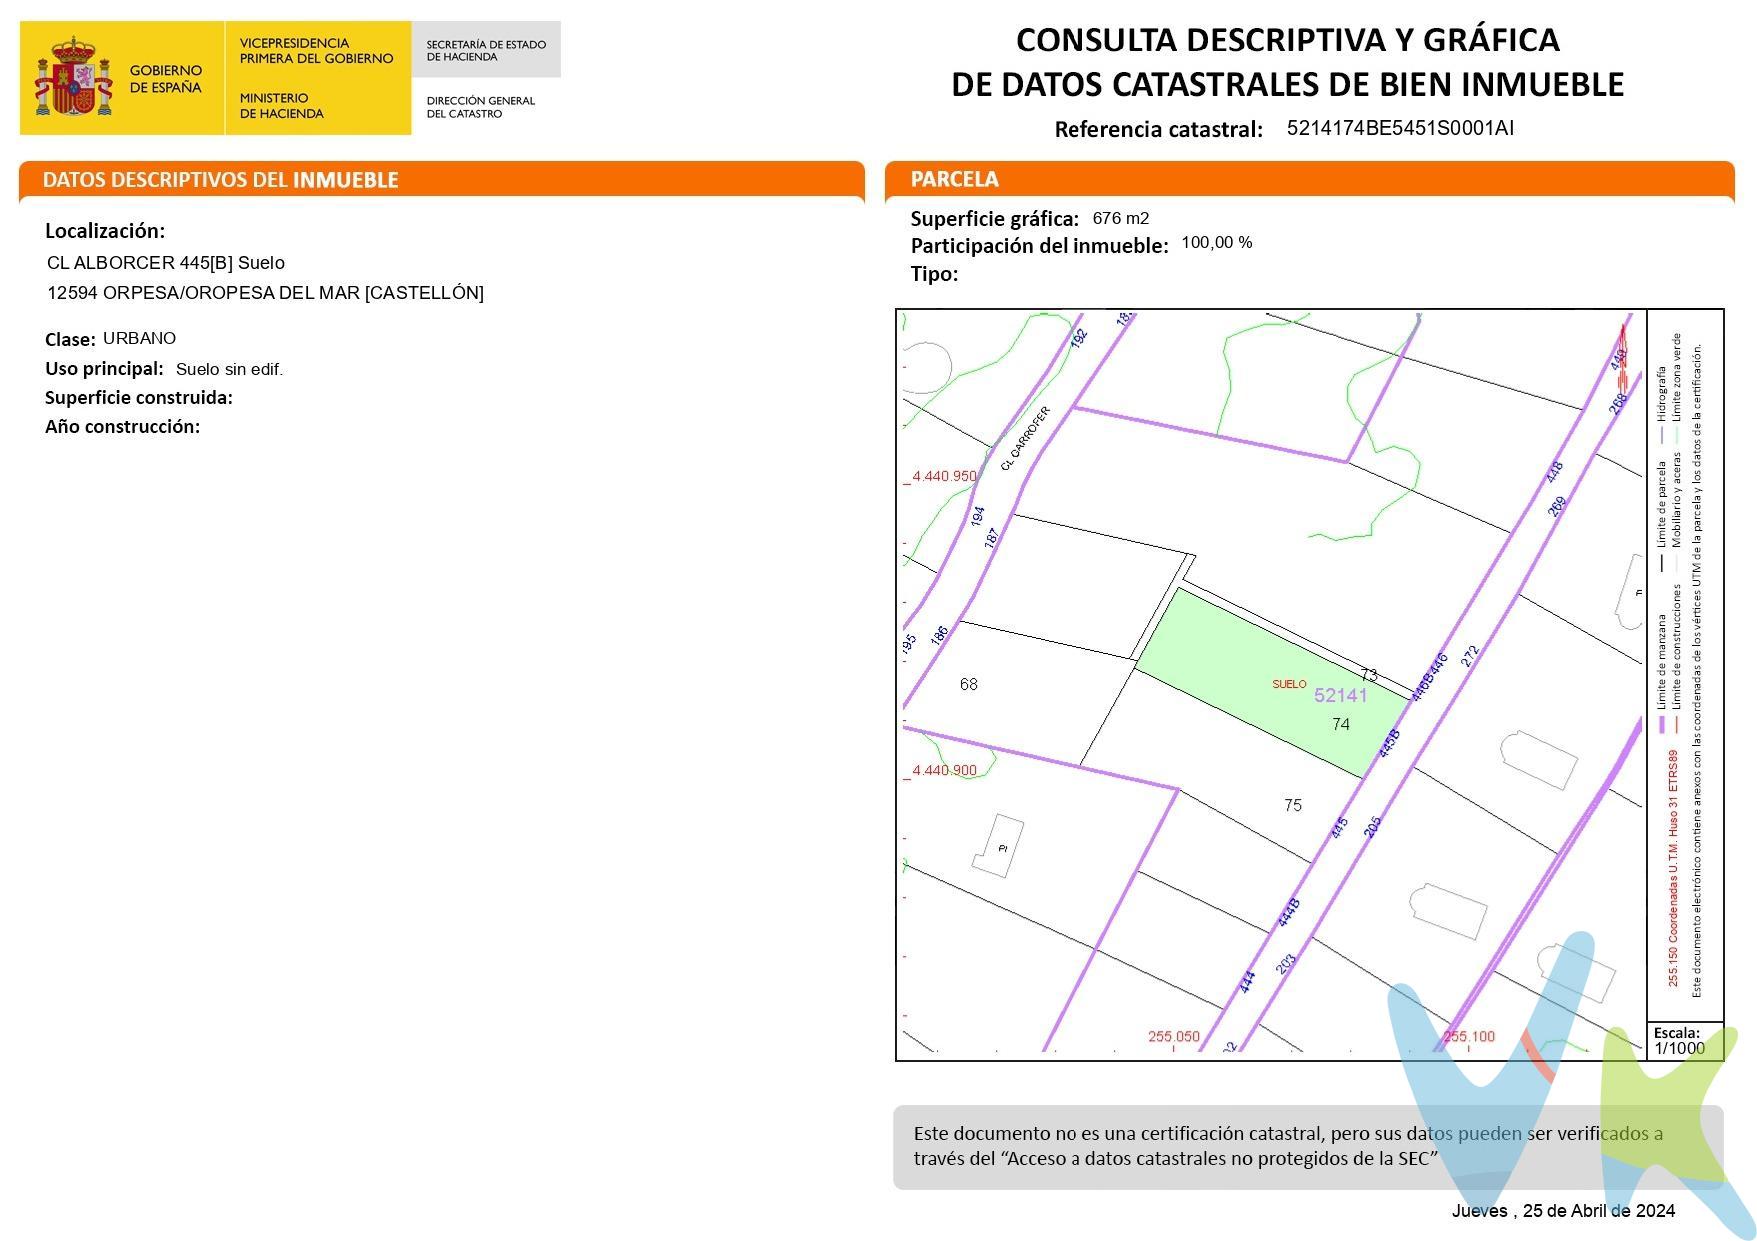Click the 'Límite de manzana' legend entry

click(1660, 674)
